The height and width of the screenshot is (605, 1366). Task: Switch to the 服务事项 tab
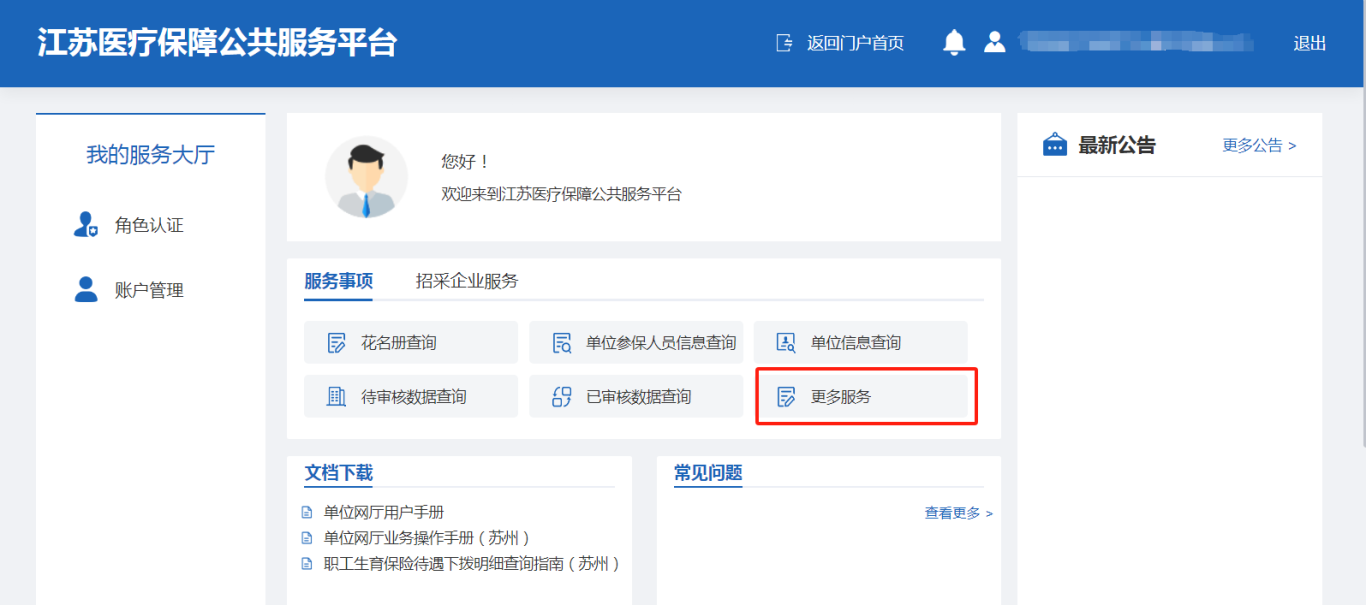[x=338, y=281]
